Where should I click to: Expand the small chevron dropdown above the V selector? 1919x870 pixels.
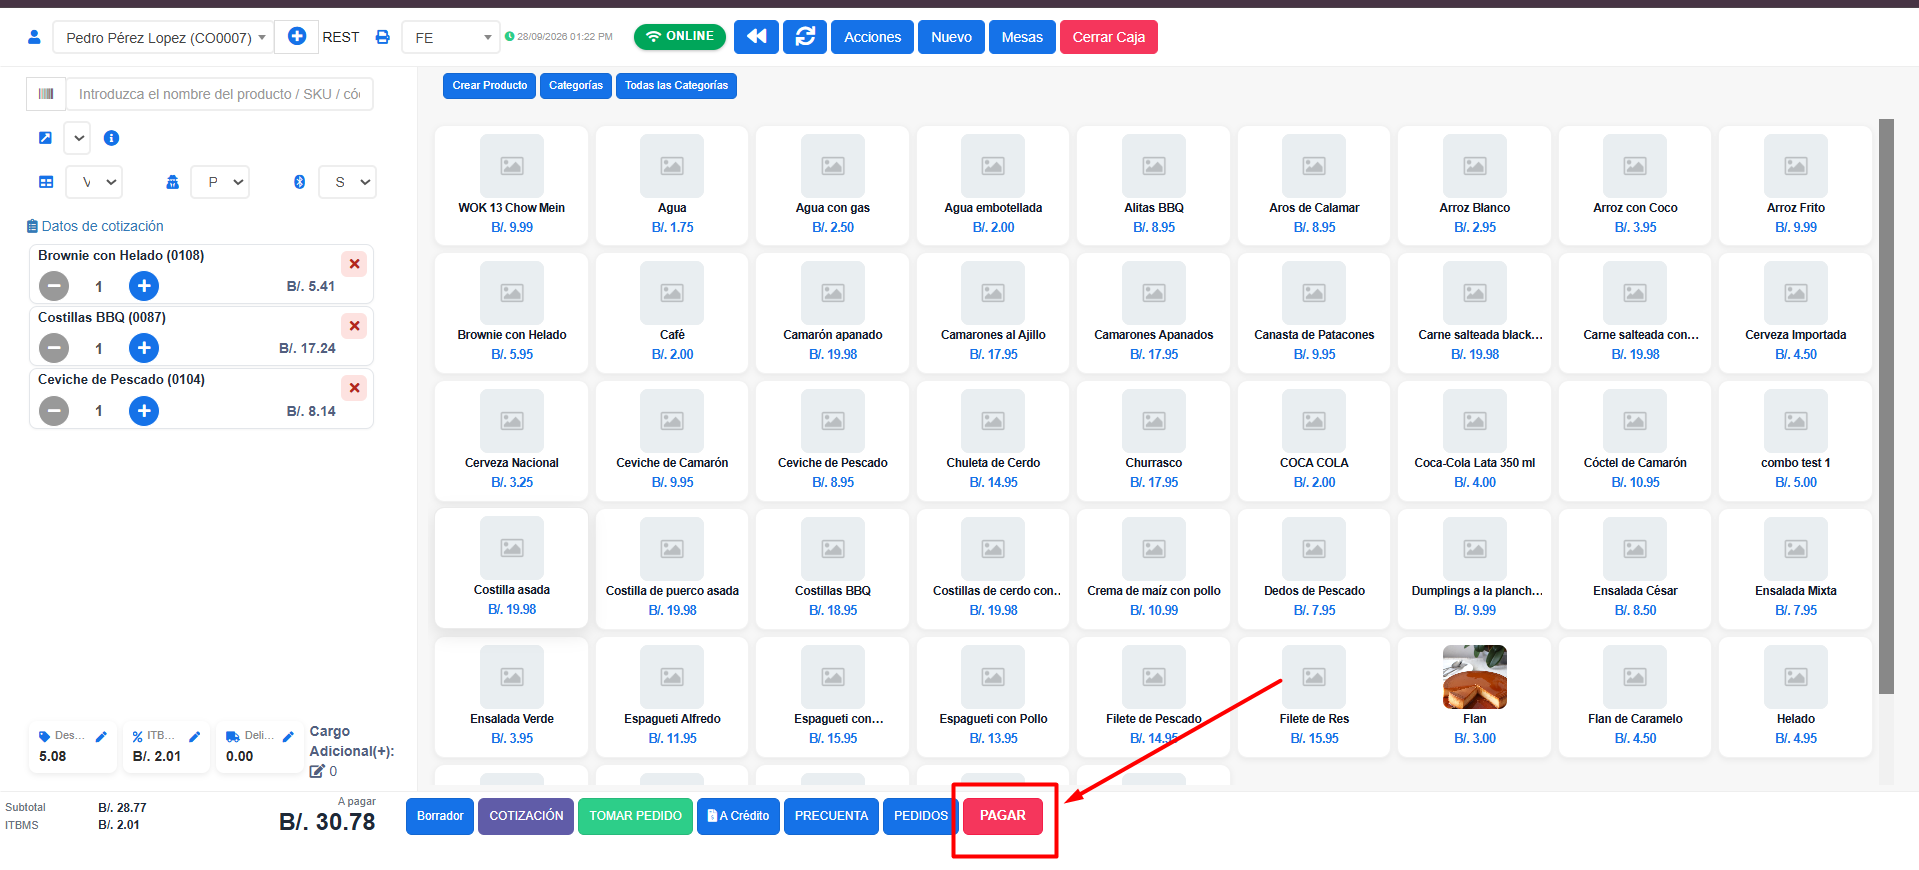click(78, 138)
